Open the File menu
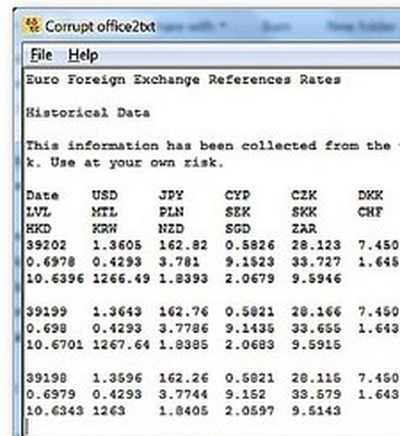The height and width of the screenshot is (436, 400). click(42, 55)
